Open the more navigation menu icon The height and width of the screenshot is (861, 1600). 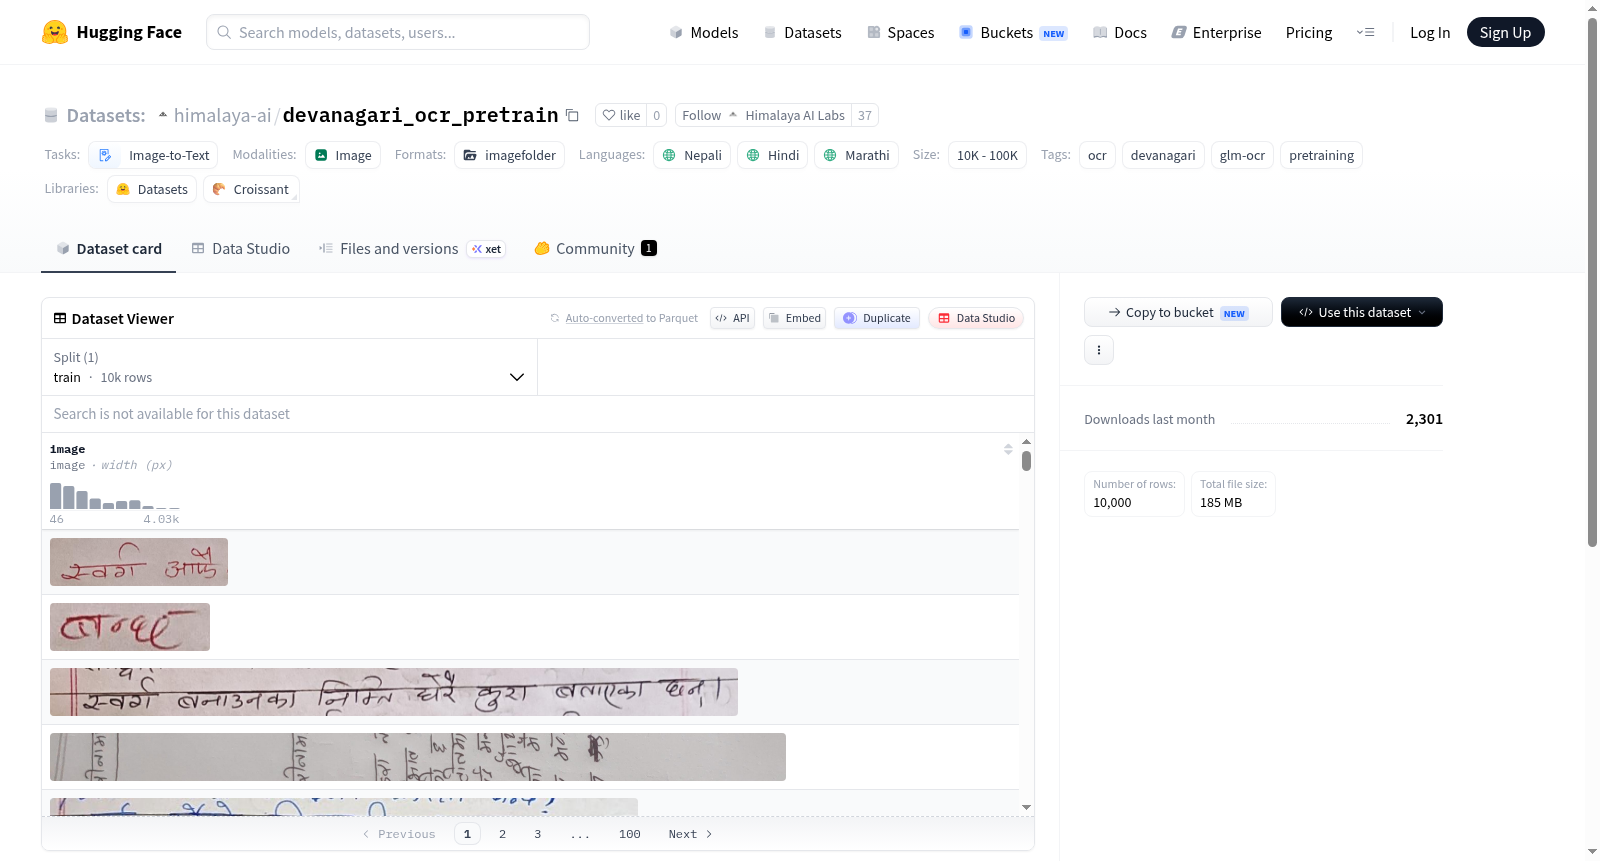coord(1365,32)
